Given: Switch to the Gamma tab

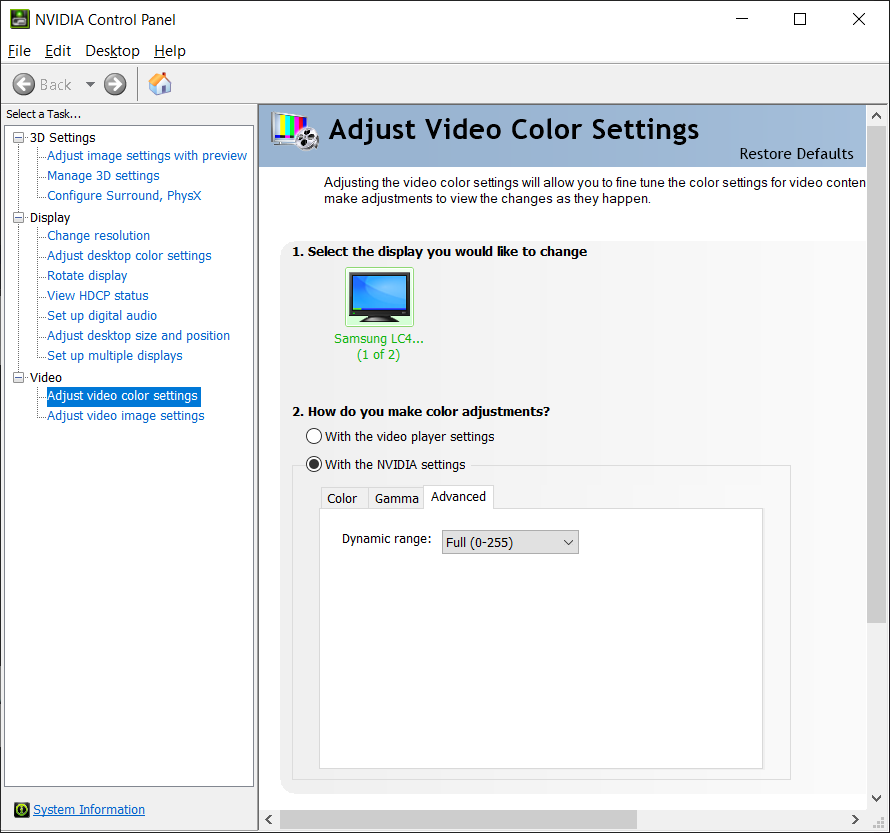Looking at the screenshot, I should pos(396,498).
